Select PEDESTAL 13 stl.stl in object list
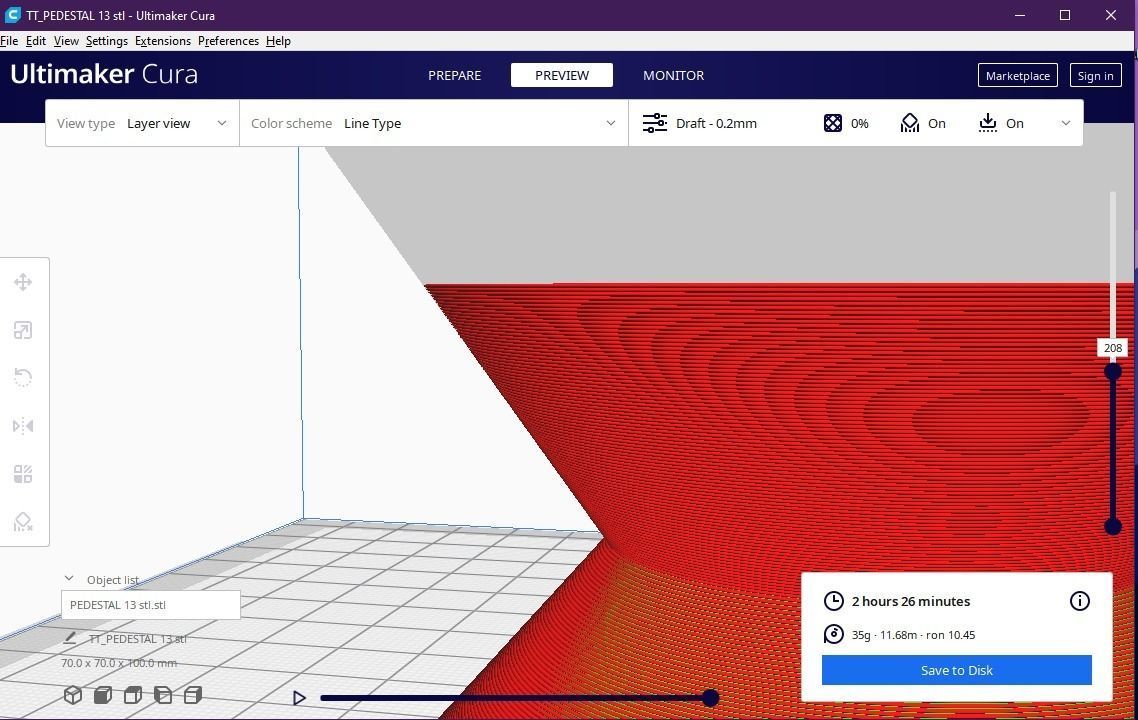Screen dimensions: 1138x720 click(151, 605)
